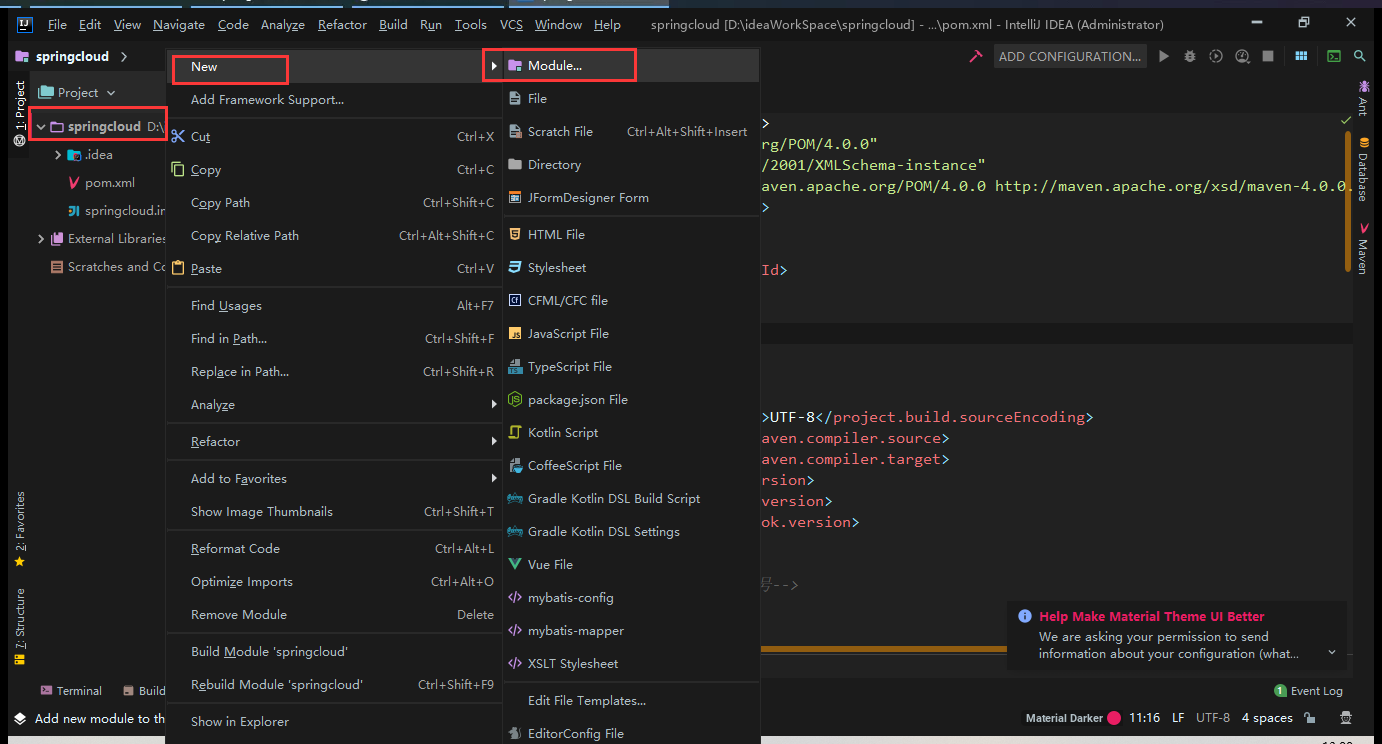Screen dimensions: 1382x744
Task: Click the Module folder icon in submenu
Action: pyautogui.click(x=515, y=66)
